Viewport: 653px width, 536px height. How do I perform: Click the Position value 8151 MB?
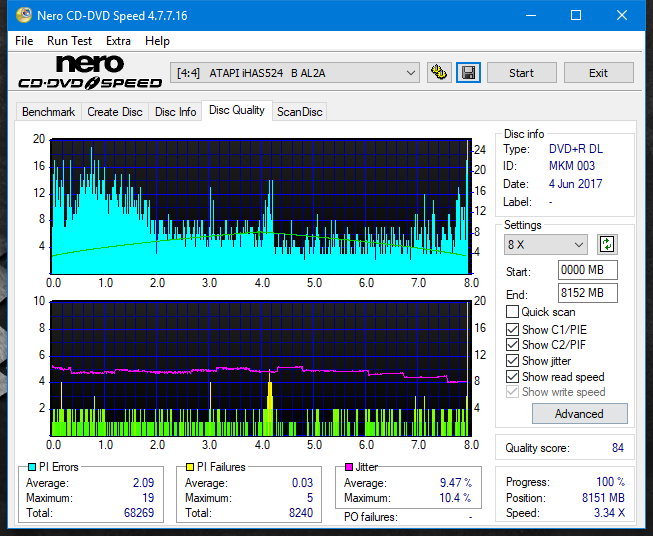pos(603,498)
